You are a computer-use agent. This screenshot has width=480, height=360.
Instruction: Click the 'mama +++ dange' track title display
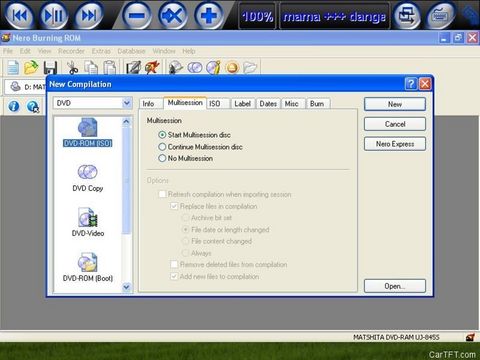[334, 16]
